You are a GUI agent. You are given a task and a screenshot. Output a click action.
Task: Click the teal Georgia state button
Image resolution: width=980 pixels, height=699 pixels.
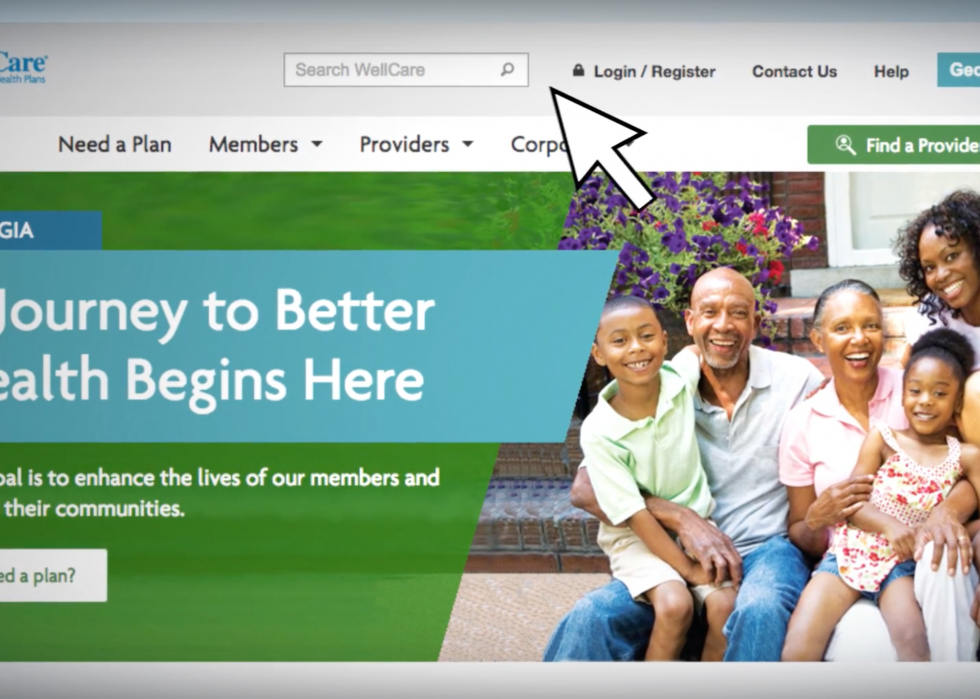(x=959, y=69)
